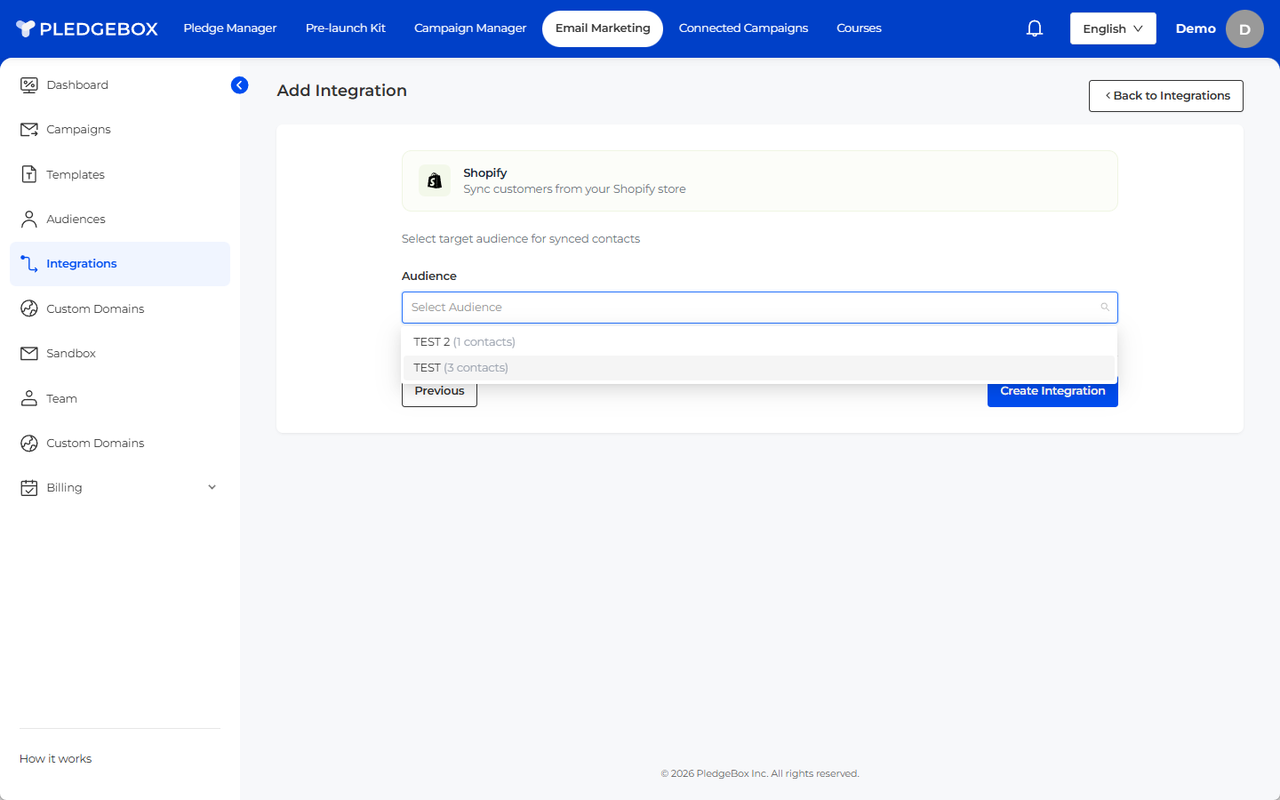
Task: Click the Select Audience search field
Action: click(750, 307)
